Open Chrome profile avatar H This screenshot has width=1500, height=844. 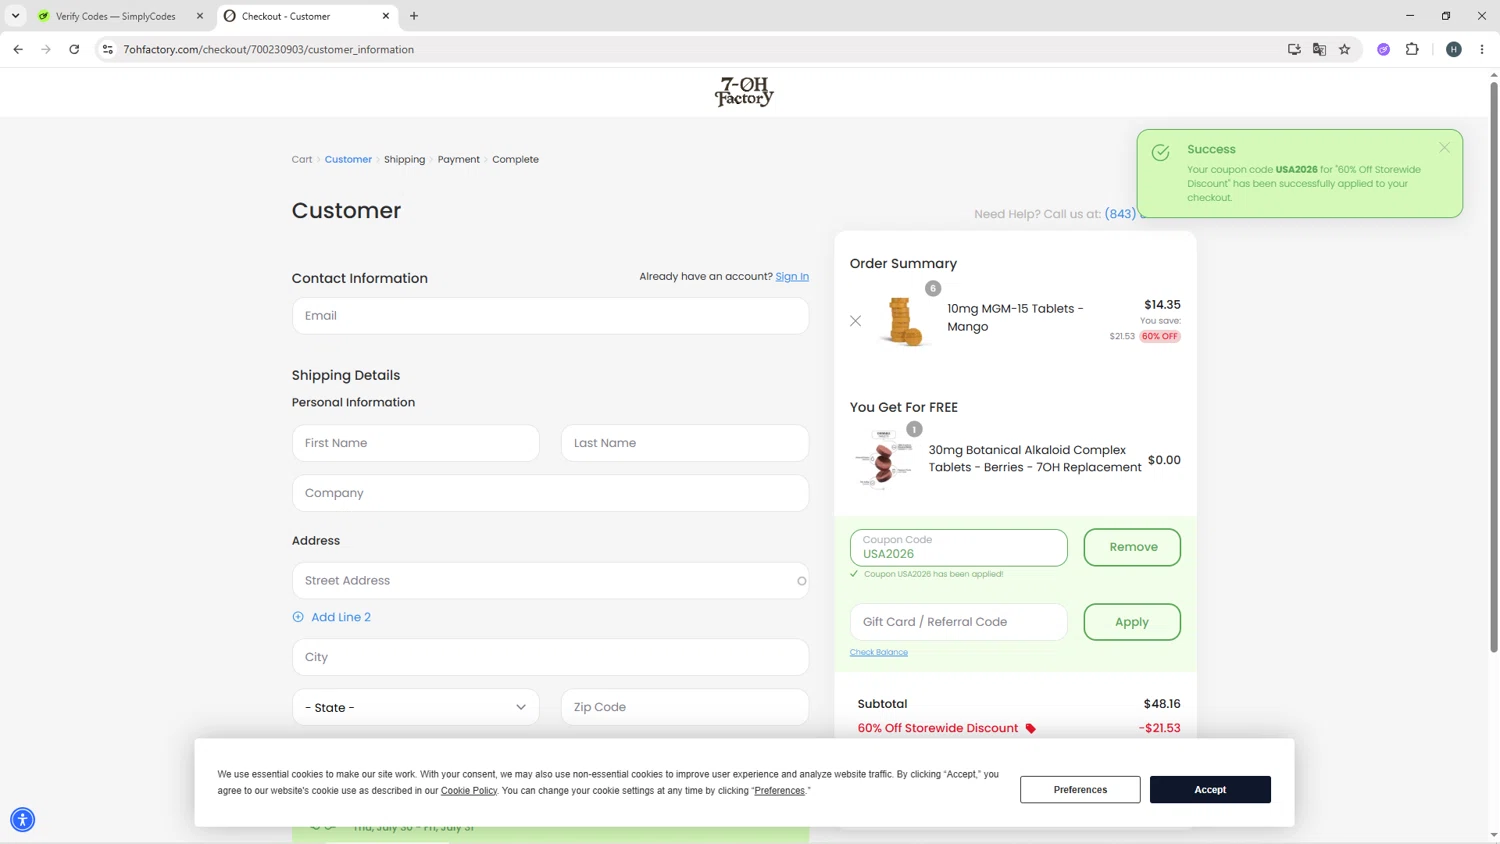(x=1454, y=49)
